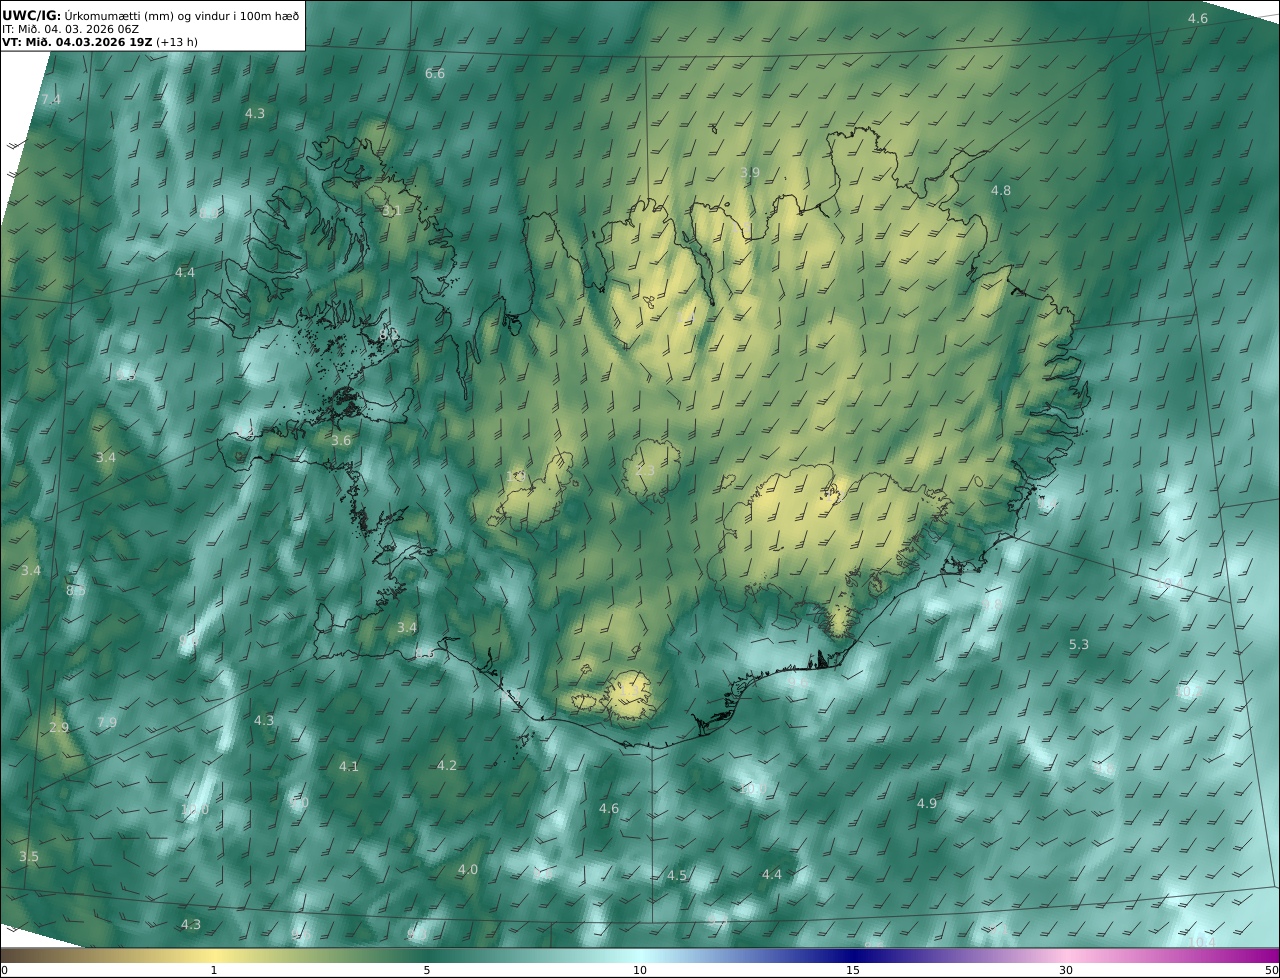Click the "2.9" value label on the map
The width and height of the screenshot is (1280, 978).
click(x=59, y=728)
